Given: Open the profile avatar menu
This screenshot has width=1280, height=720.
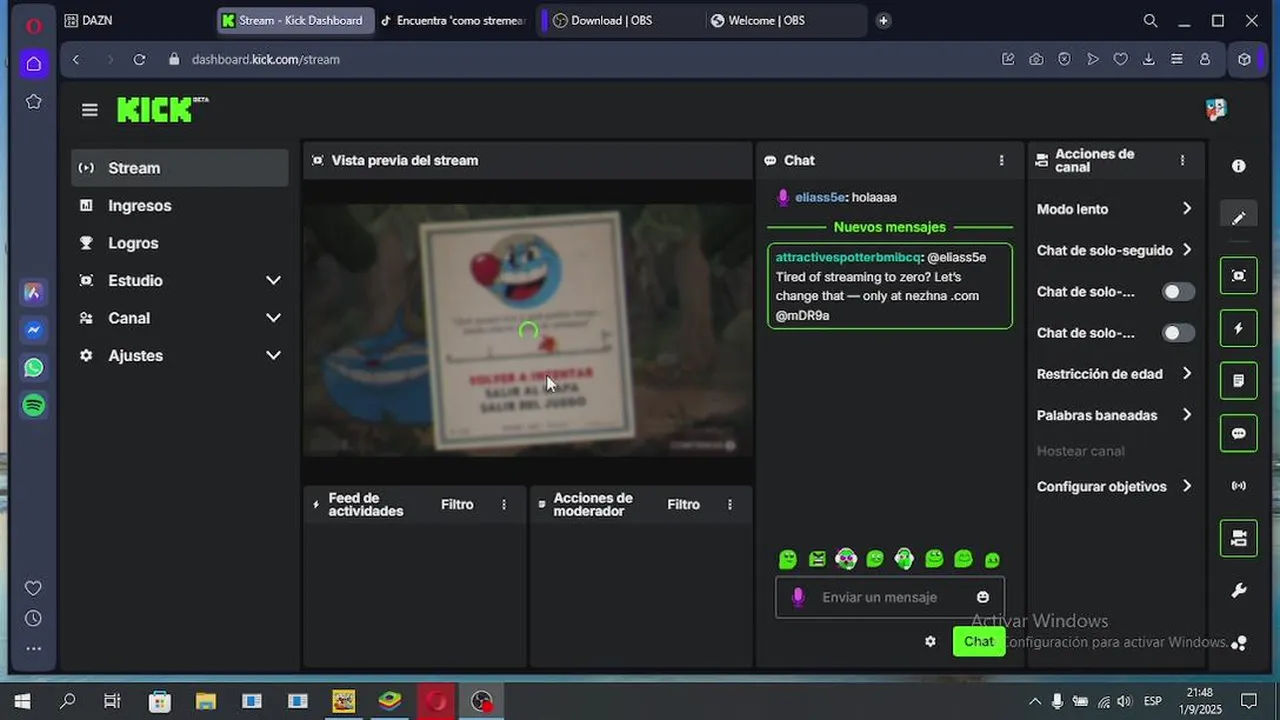Looking at the screenshot, I should pyautogui.click(x=1216, y=109).
